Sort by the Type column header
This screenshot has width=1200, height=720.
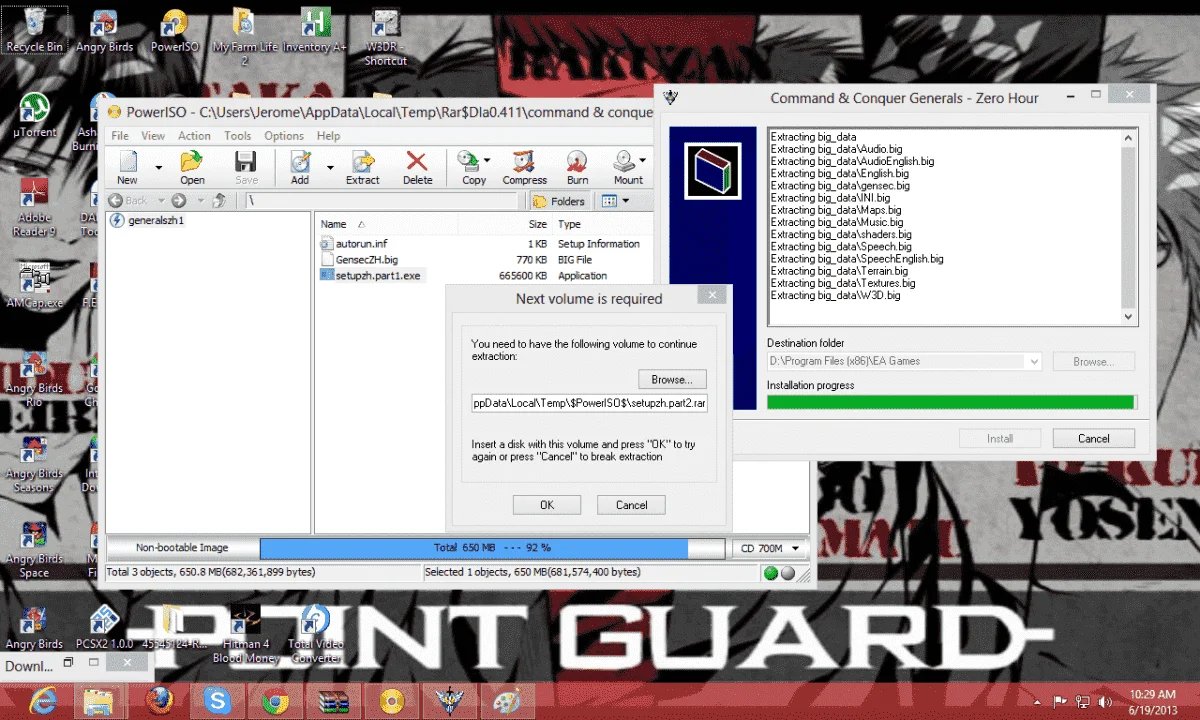point(600,224)
